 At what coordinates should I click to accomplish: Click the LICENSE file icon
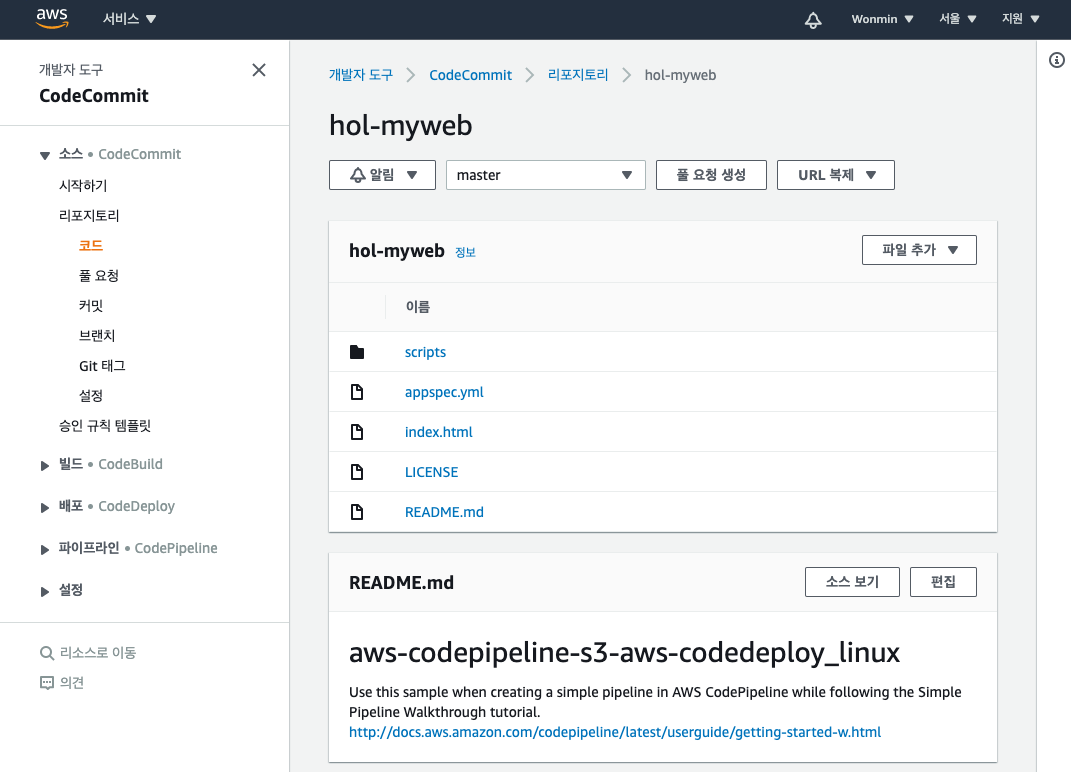[x=357, y=472]
